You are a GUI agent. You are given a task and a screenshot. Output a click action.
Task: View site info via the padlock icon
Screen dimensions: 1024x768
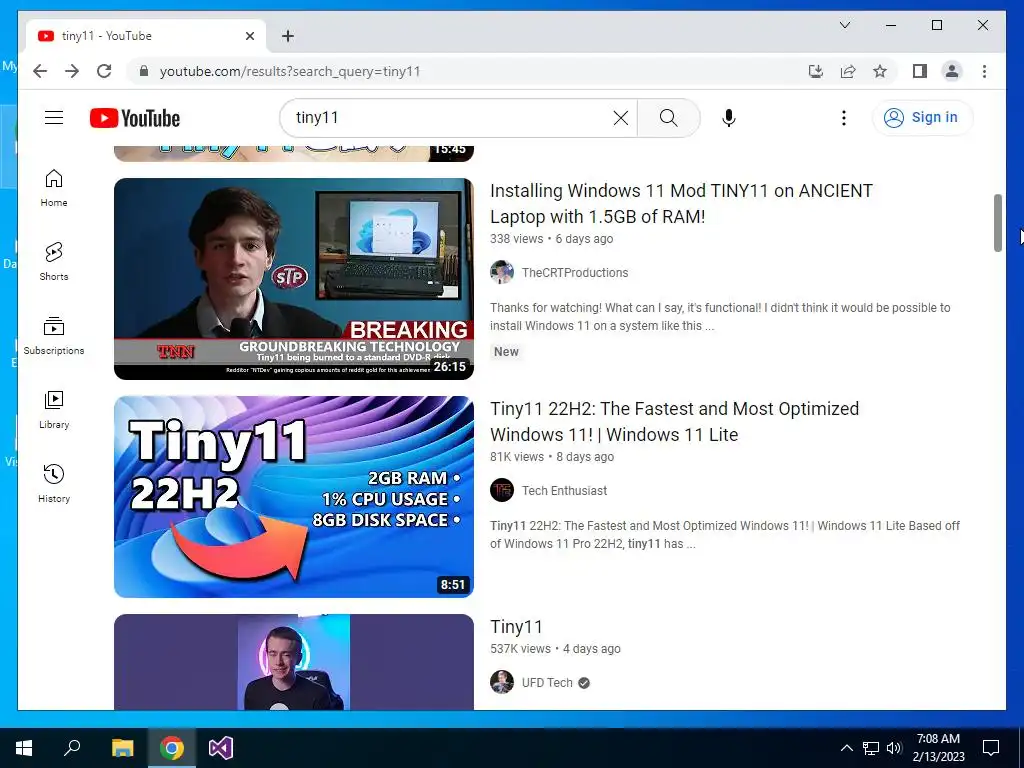pos(144,71)
